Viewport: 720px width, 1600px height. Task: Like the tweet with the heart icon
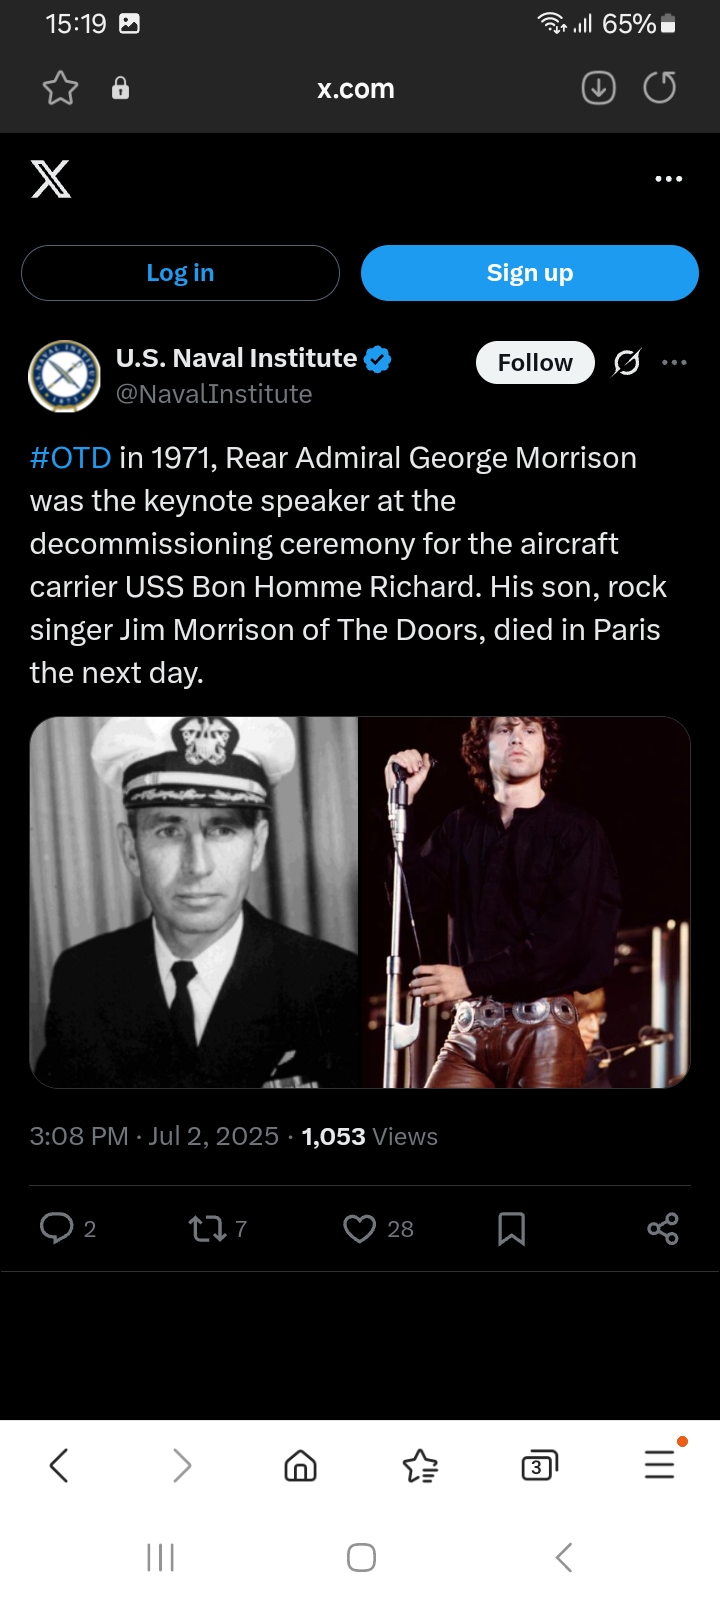(x=359, y=1228)
